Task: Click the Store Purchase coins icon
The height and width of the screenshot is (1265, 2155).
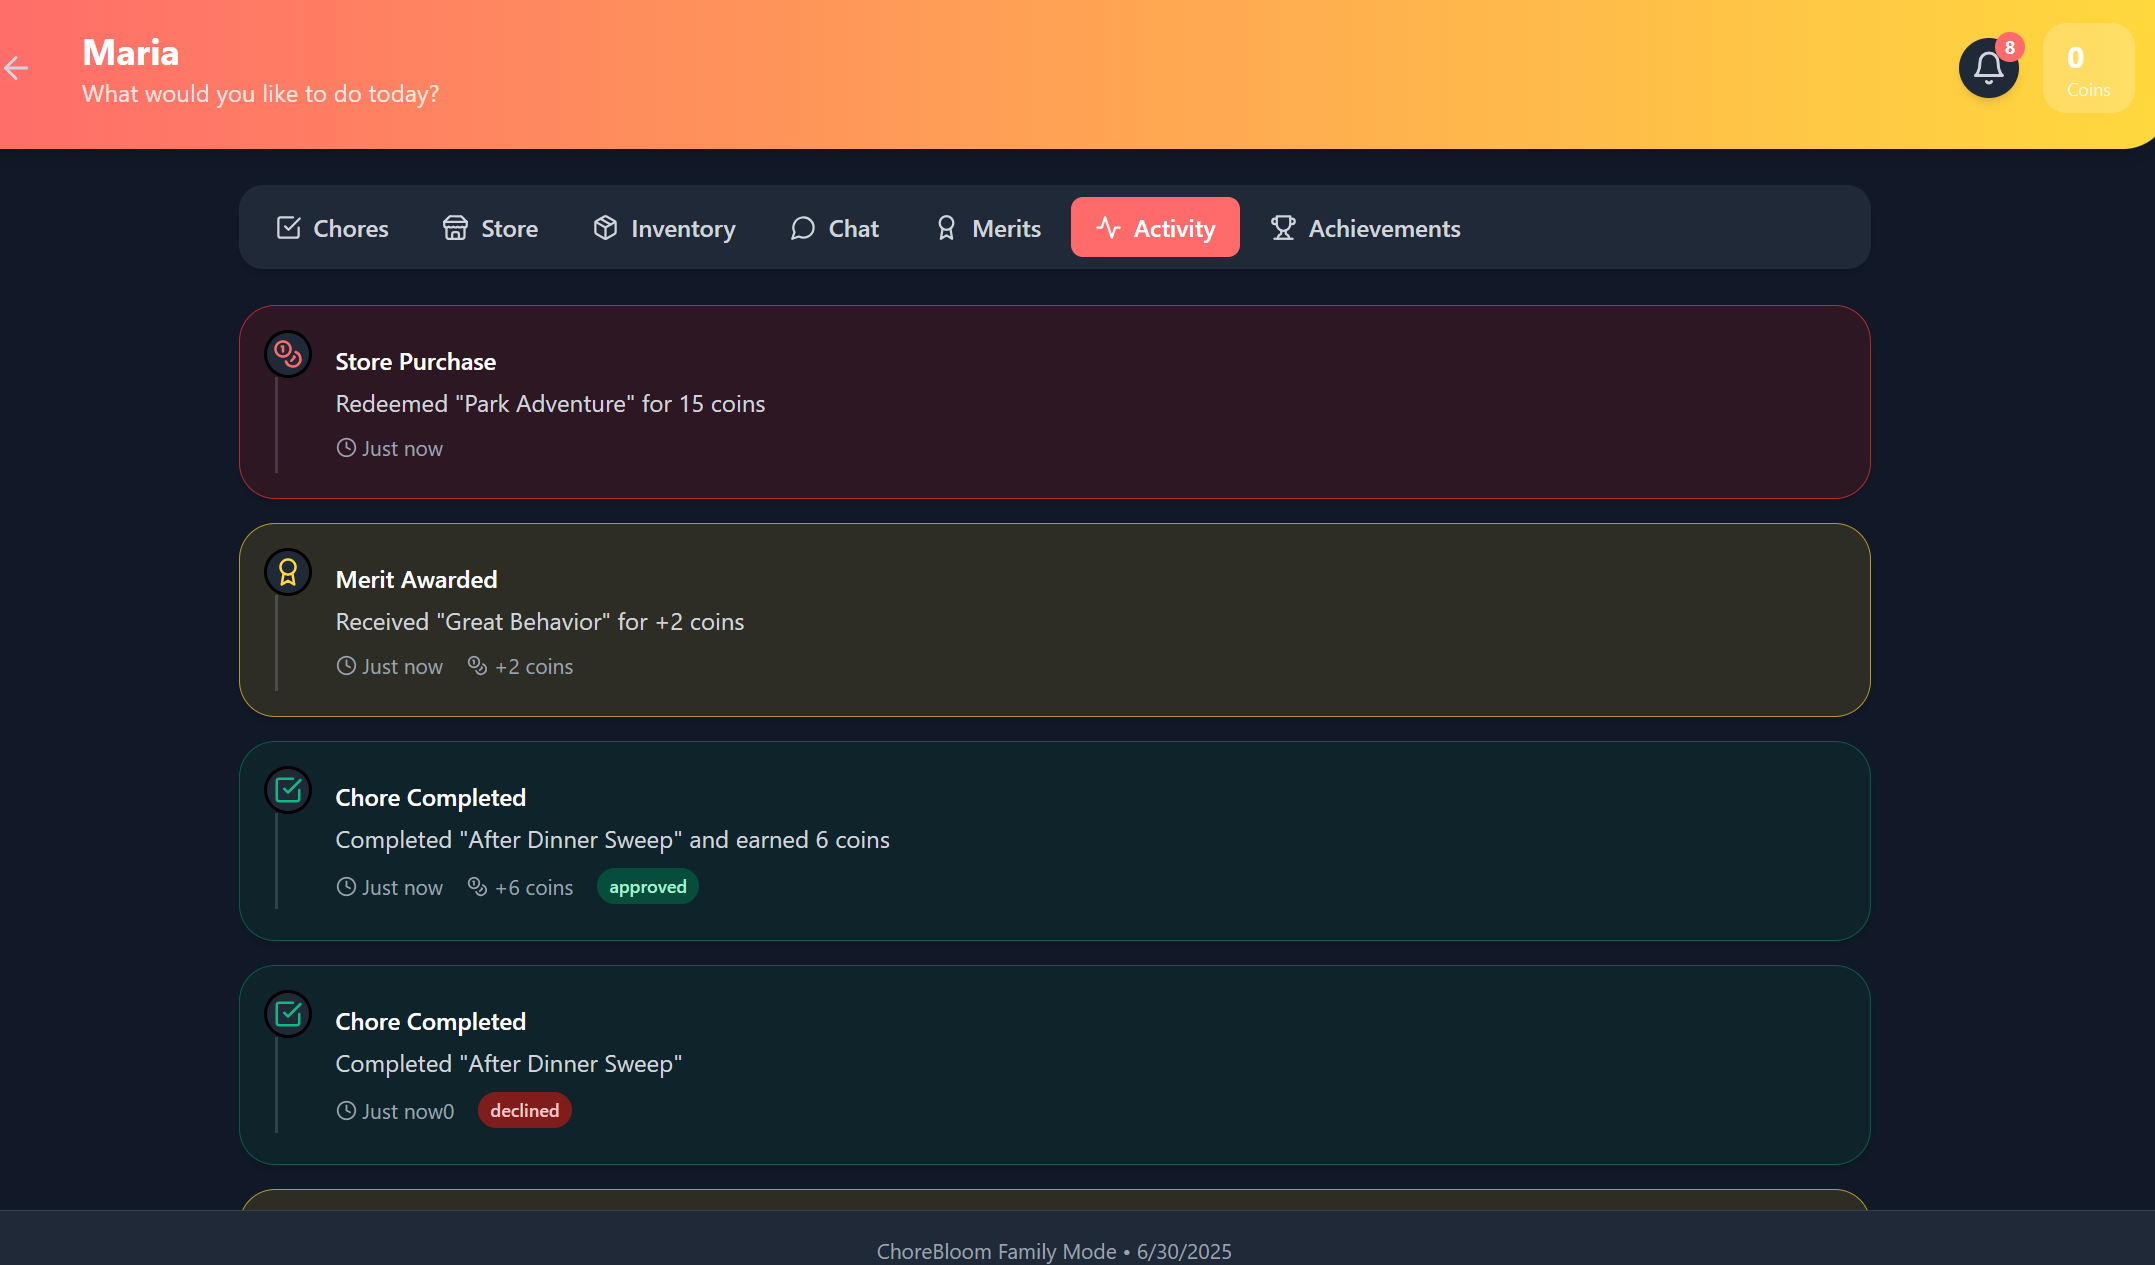Action: click(288, 354)
